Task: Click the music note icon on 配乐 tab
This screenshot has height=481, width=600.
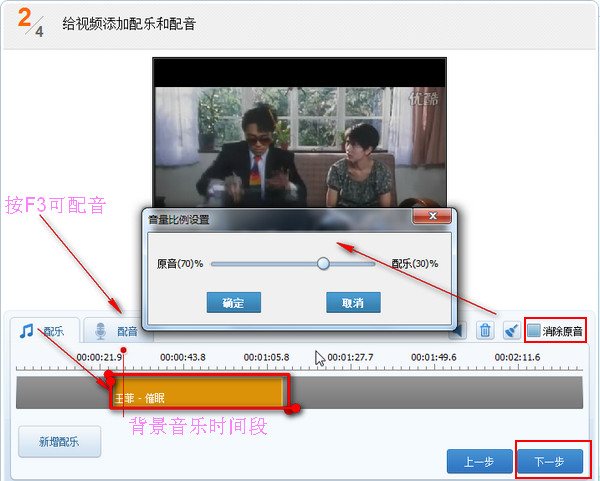Action: tap(26, 331)
